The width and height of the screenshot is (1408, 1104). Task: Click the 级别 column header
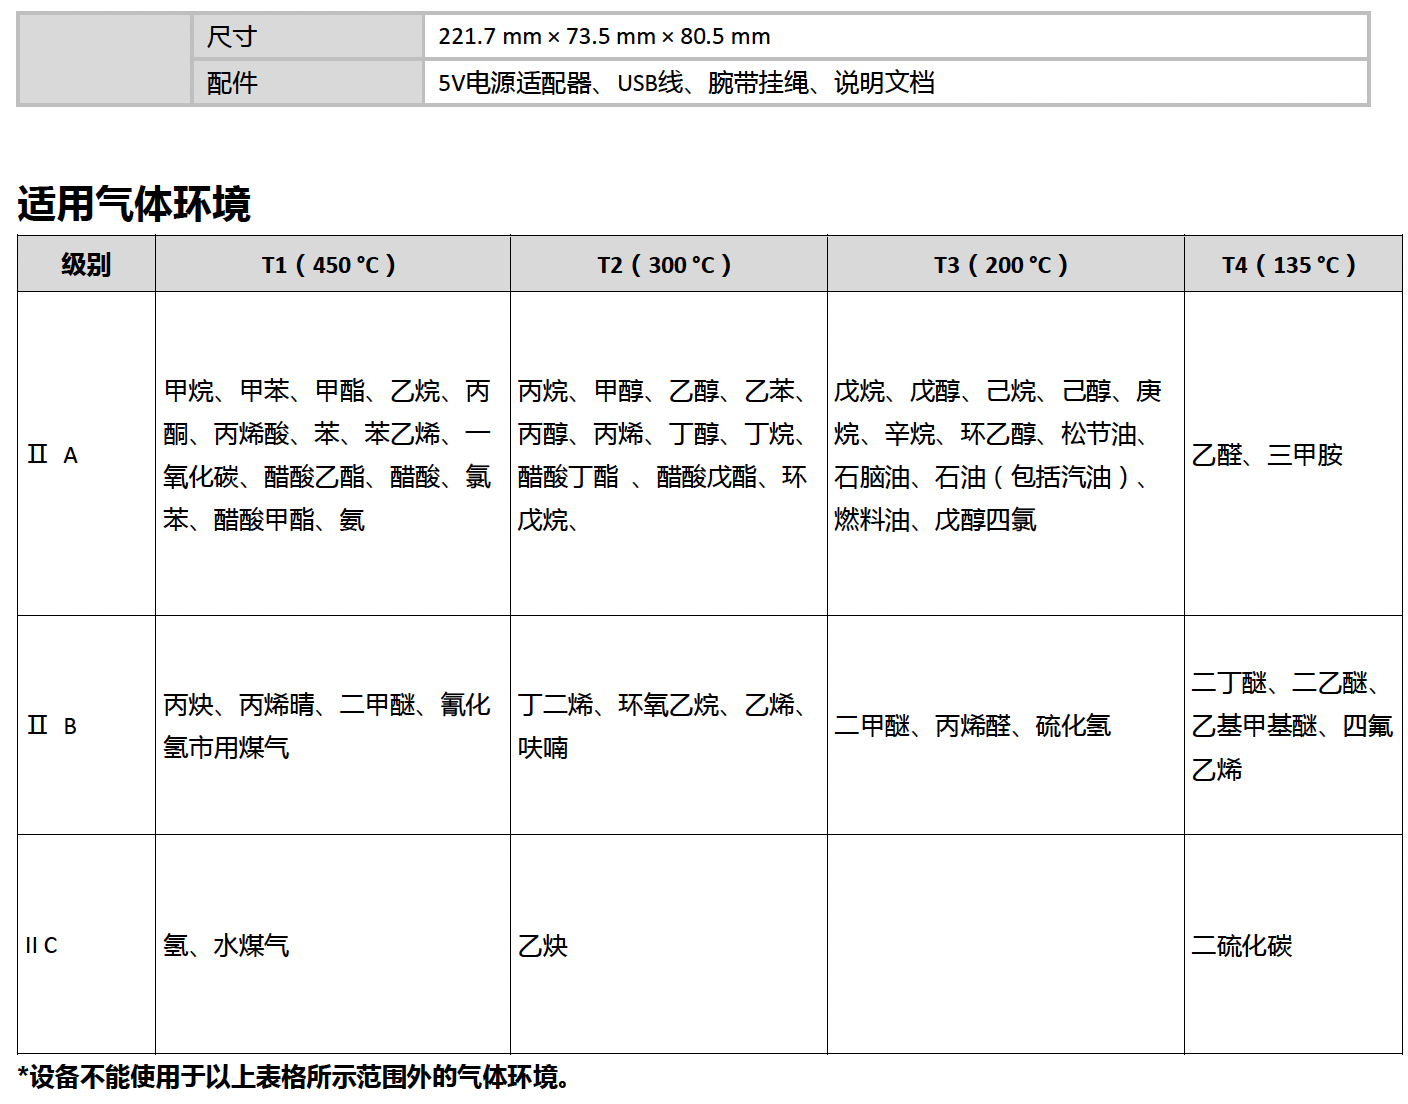[86, 265]
